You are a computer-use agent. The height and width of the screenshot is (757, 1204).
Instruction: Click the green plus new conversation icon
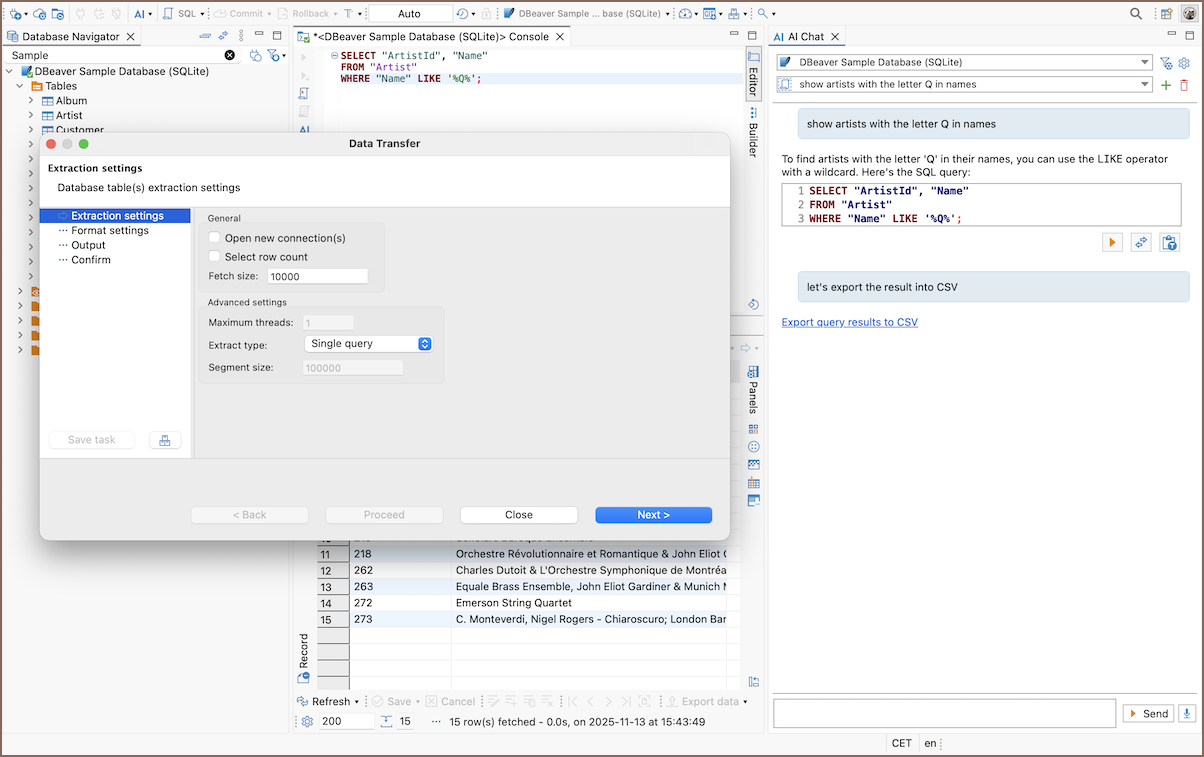(1165, 85)
